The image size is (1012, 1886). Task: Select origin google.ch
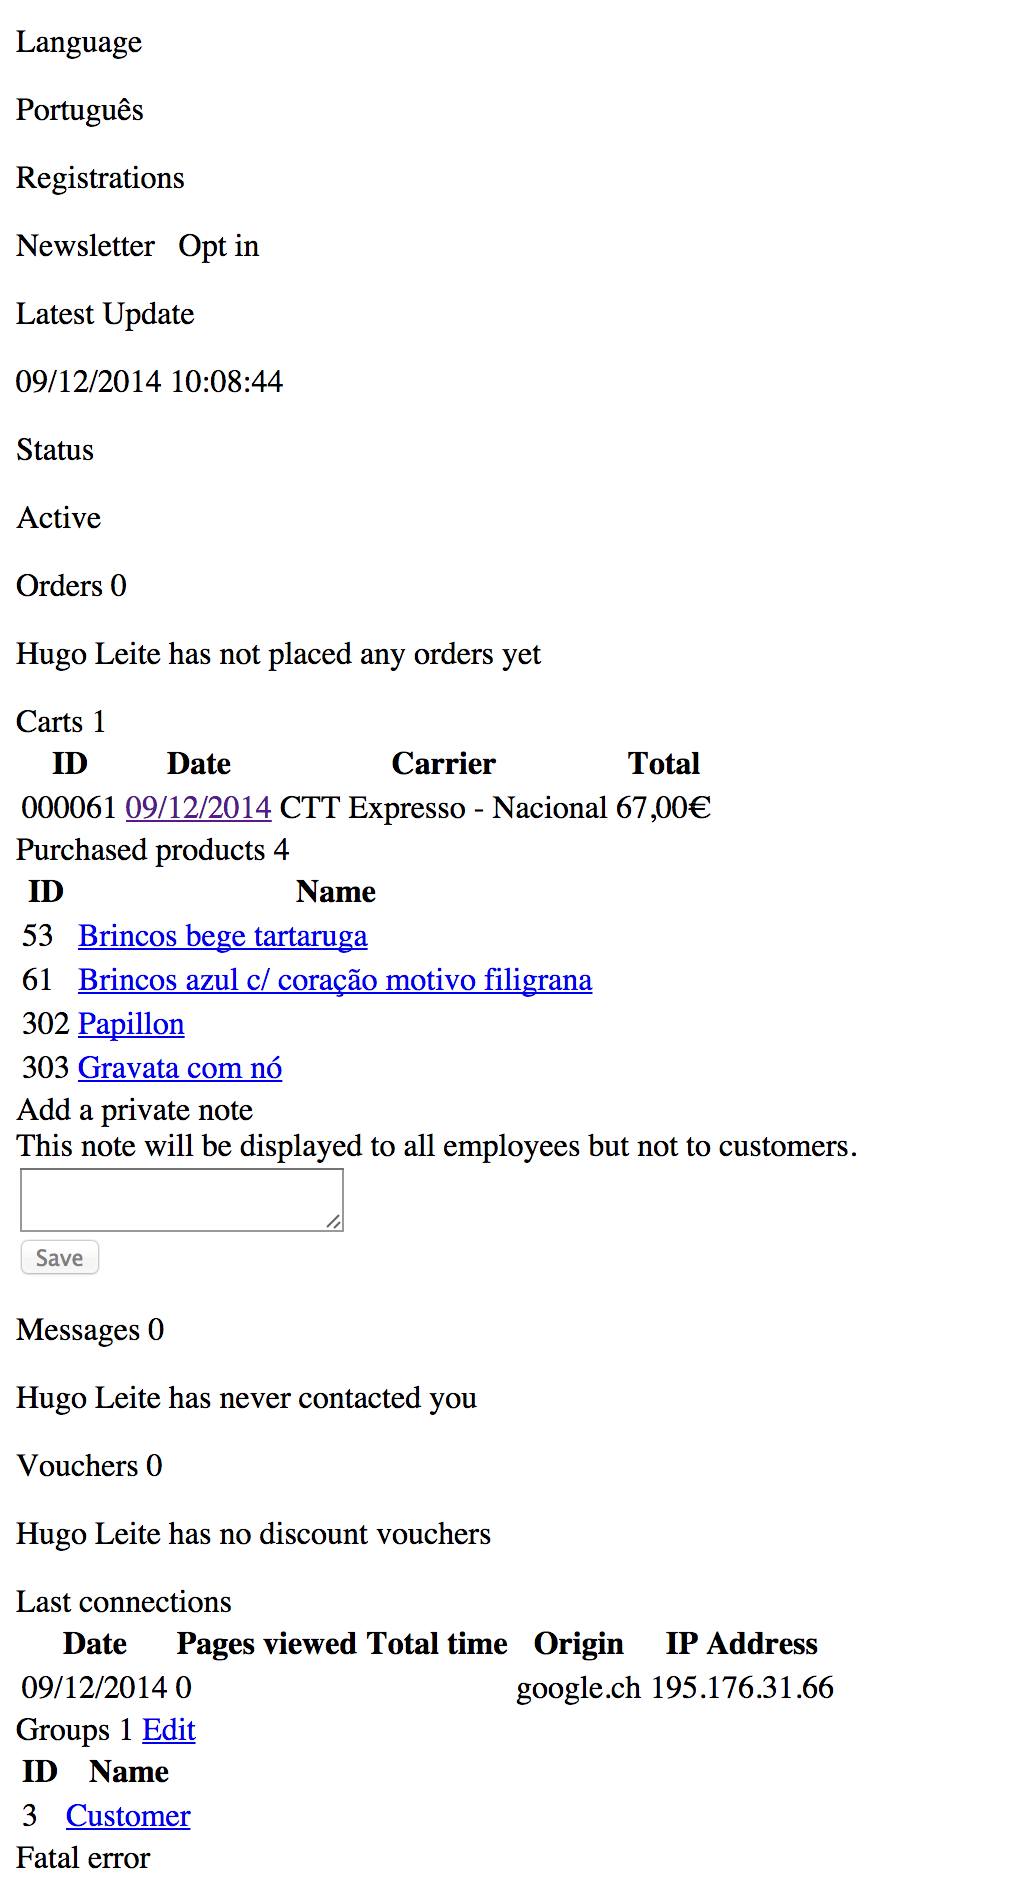[578, 1687]
